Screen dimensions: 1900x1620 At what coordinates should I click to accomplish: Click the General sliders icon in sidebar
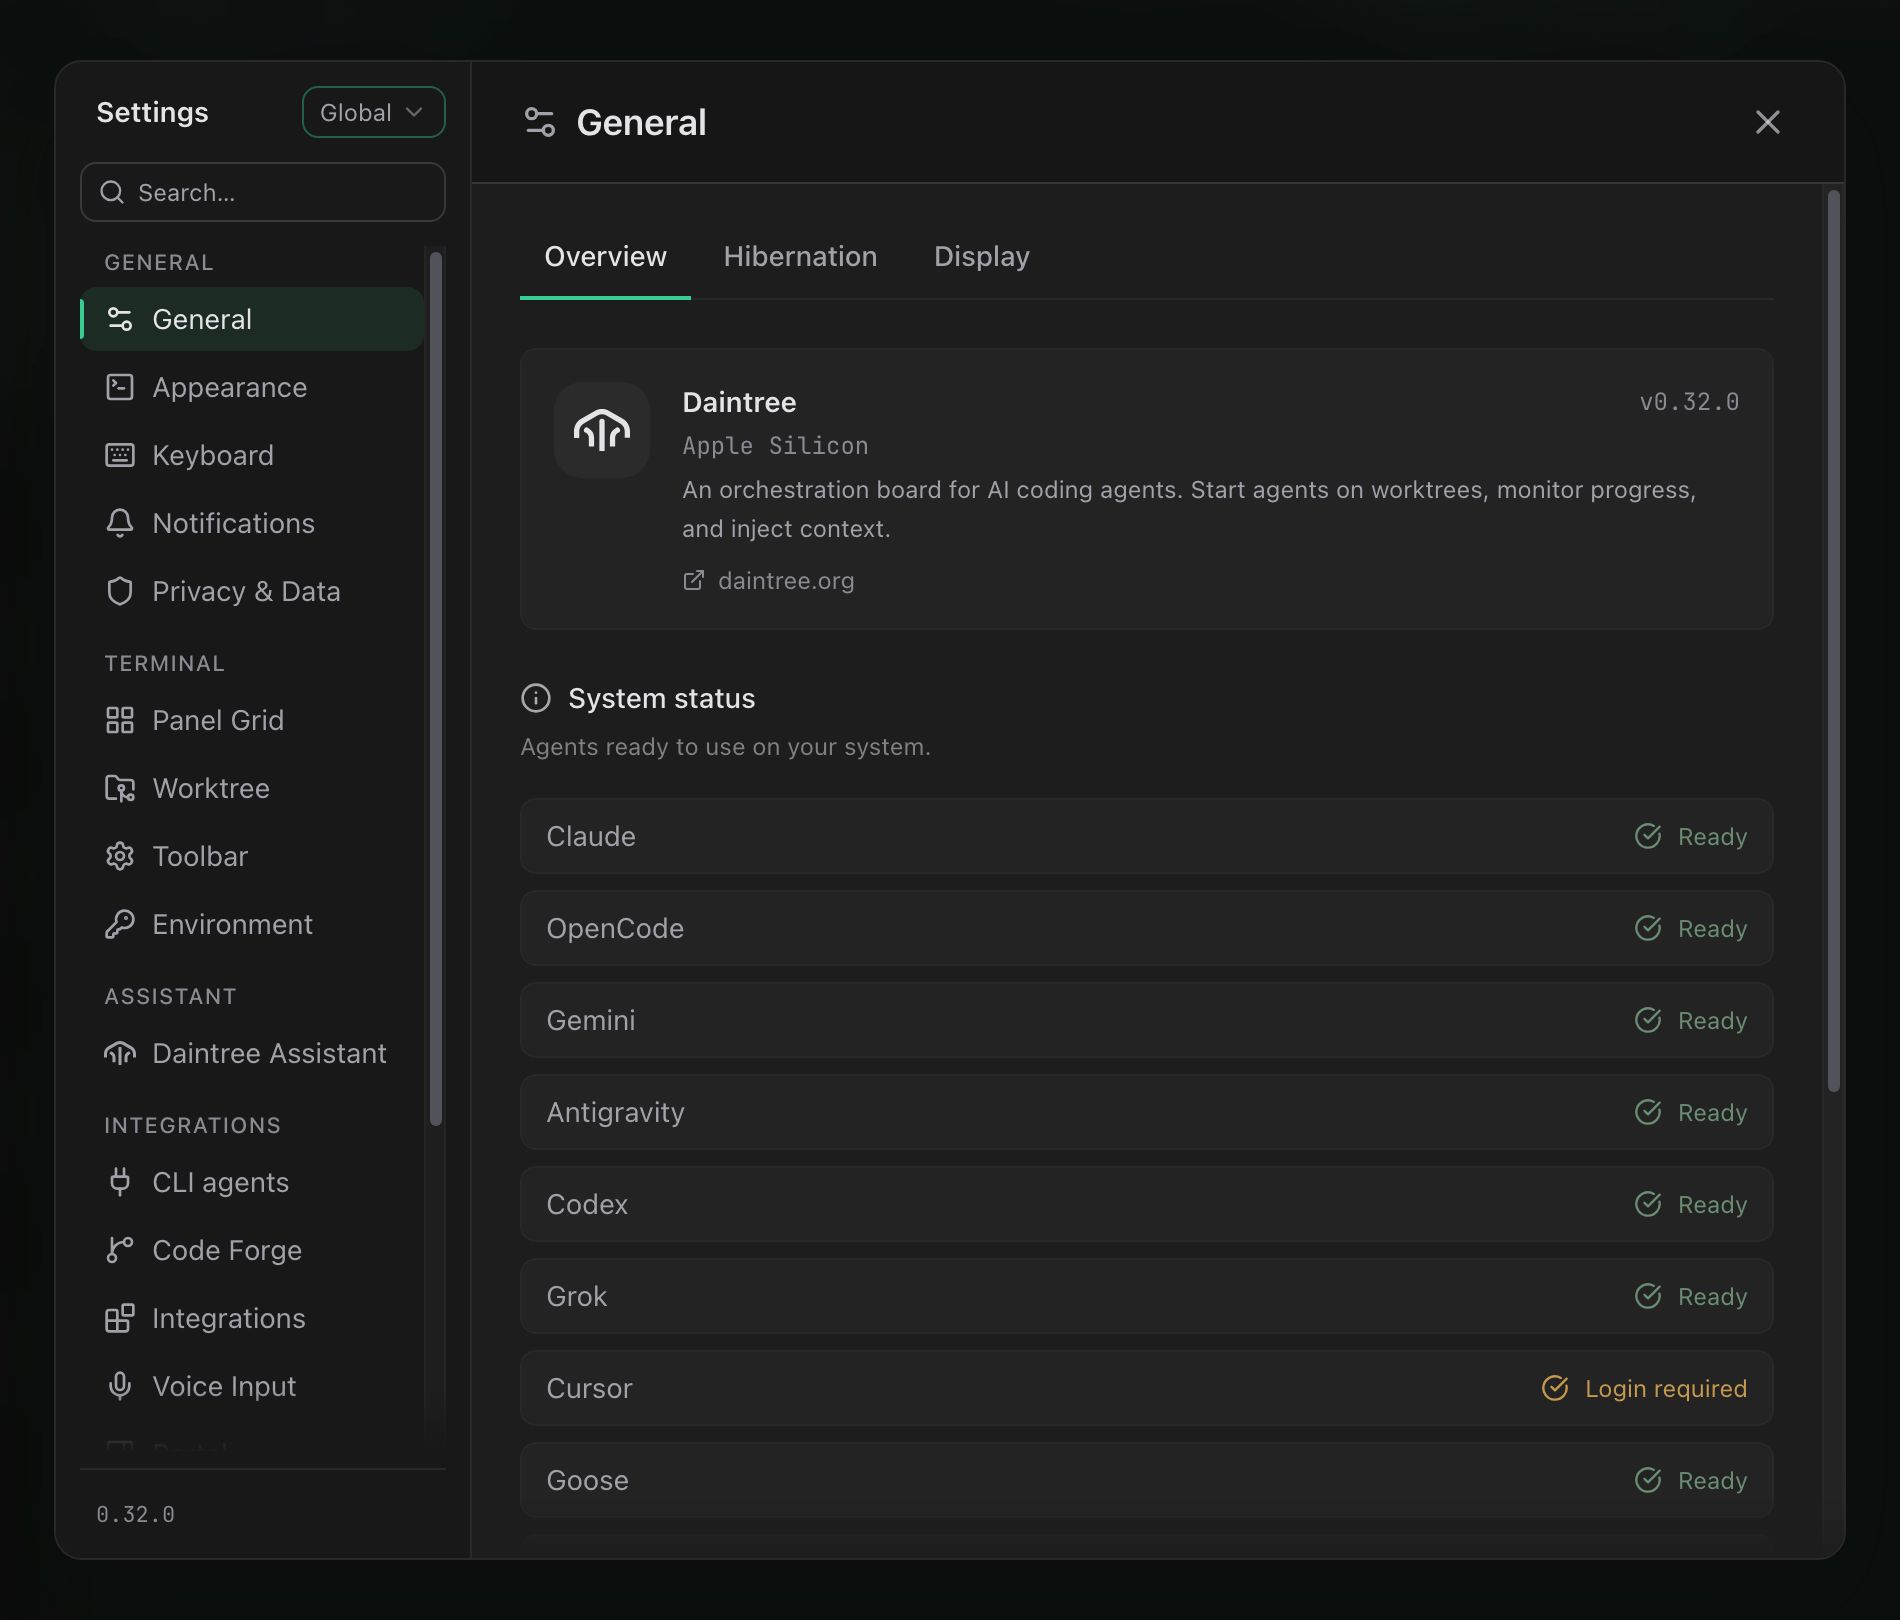click(120, 319)
